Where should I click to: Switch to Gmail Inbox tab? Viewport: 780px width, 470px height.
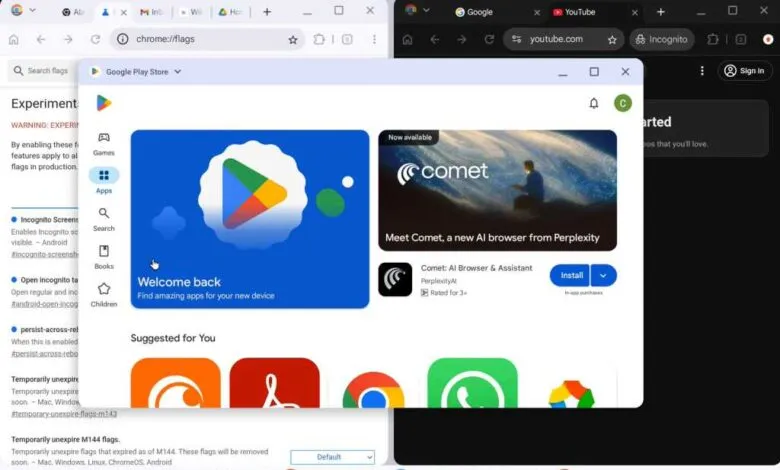pos(152,12)
